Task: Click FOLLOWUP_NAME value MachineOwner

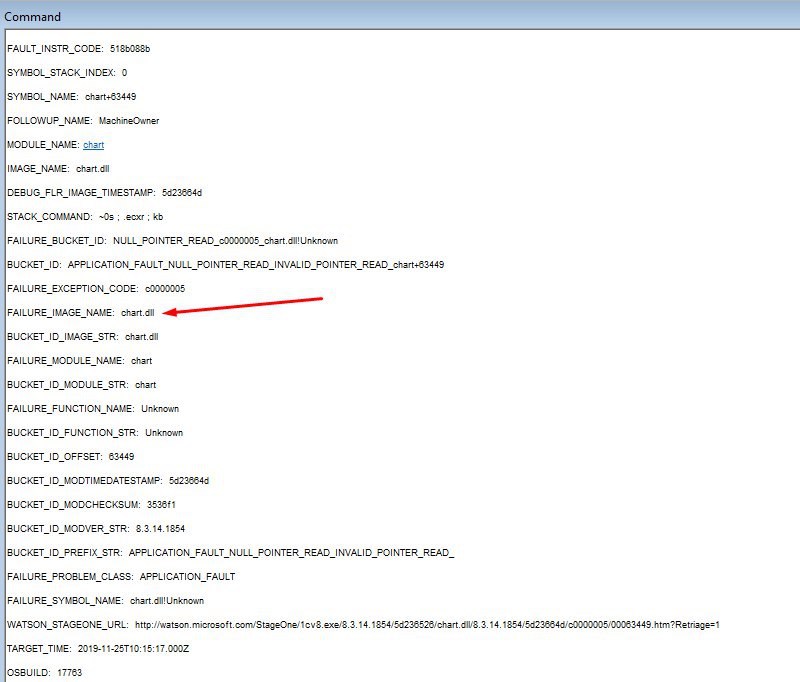Action: [129, 121]
